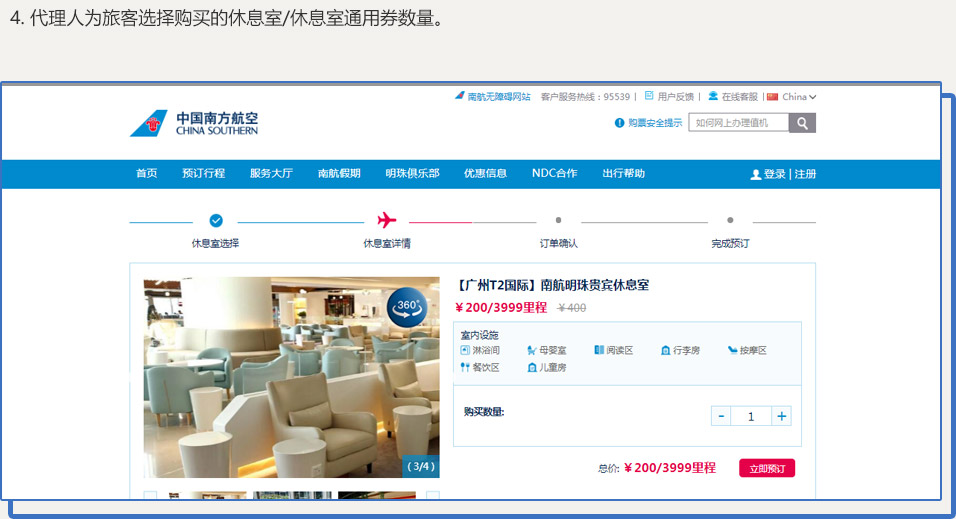Click the 儿童房 children's room icon
This screenshot has width=956, height=519.
[x=532, y=368]
